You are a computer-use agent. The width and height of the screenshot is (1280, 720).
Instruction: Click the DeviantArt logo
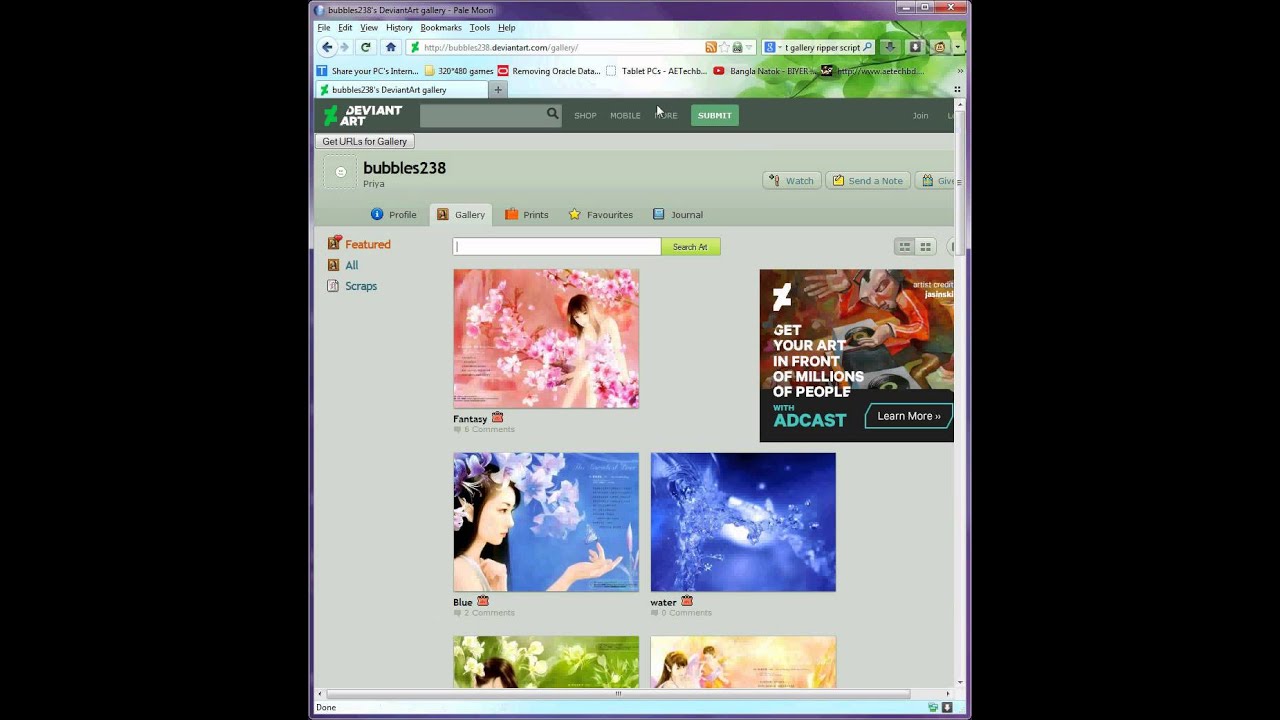pyautogui.click(x=363, y=115)
